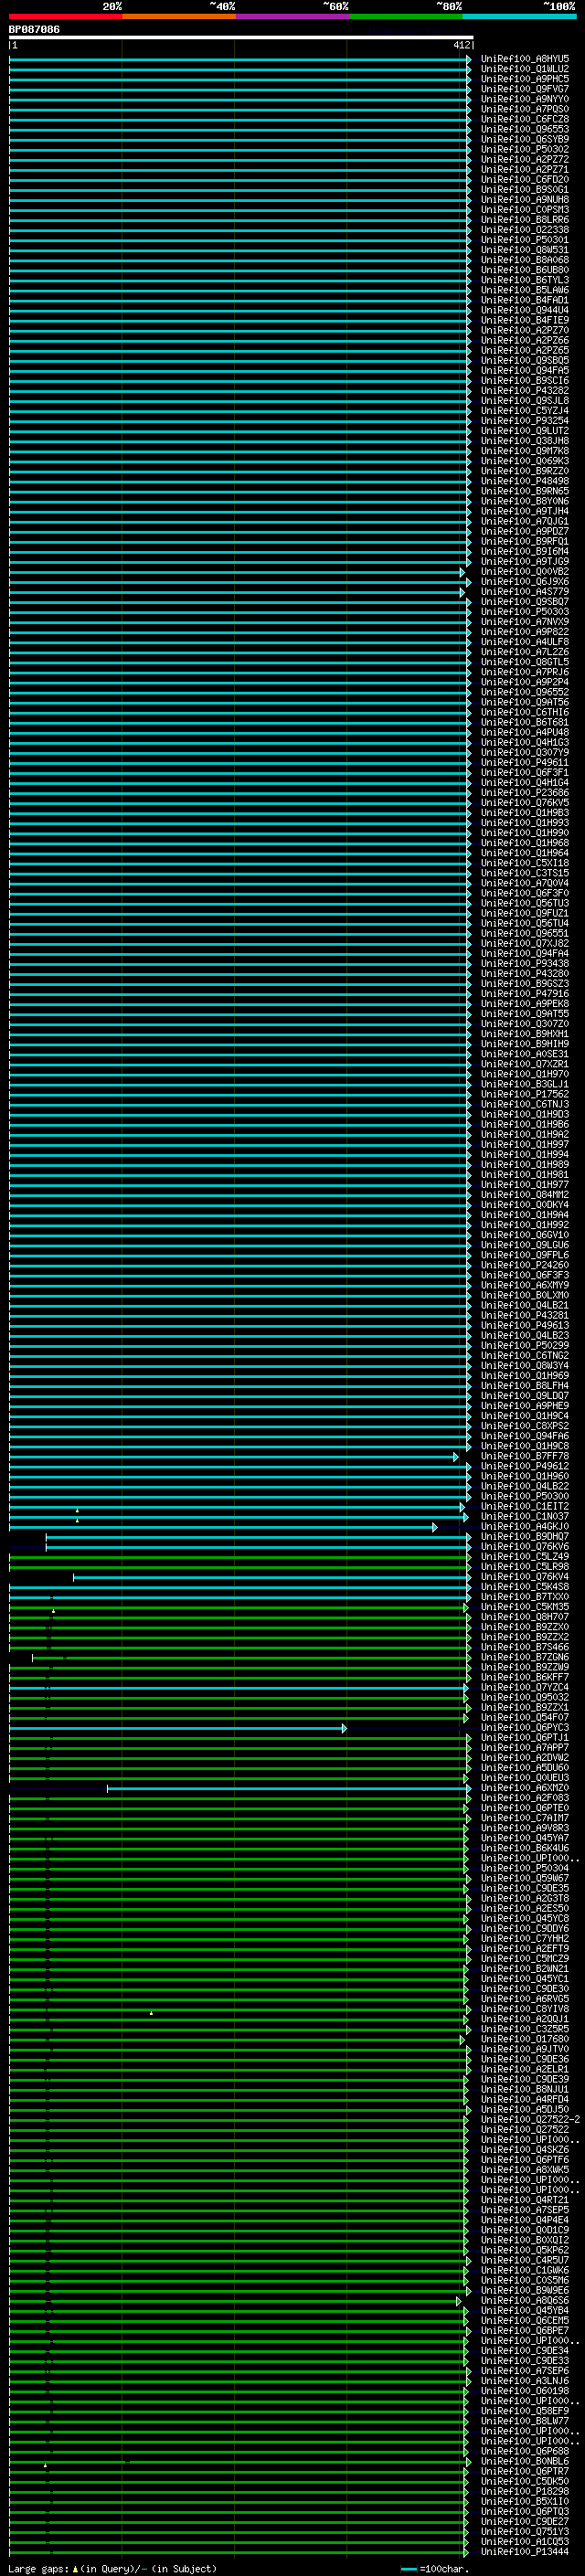The width and height of the screenshot is (585, 2576).
Task: Select hit label UniRef100_Q8H707
Action: pyautogui.click(x=525, y=1617)
